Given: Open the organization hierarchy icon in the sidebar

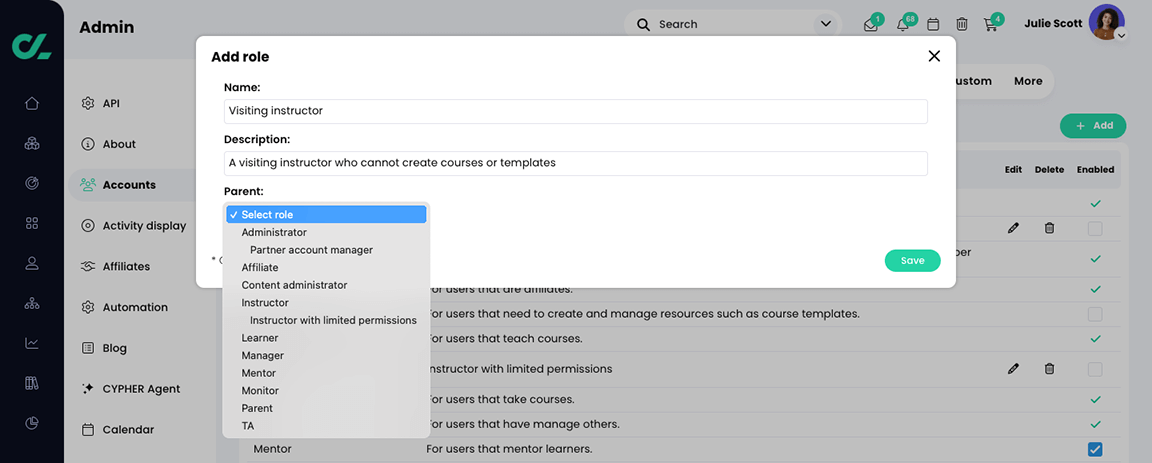Looking at the screenshot, I should click(x=32, y=303).
